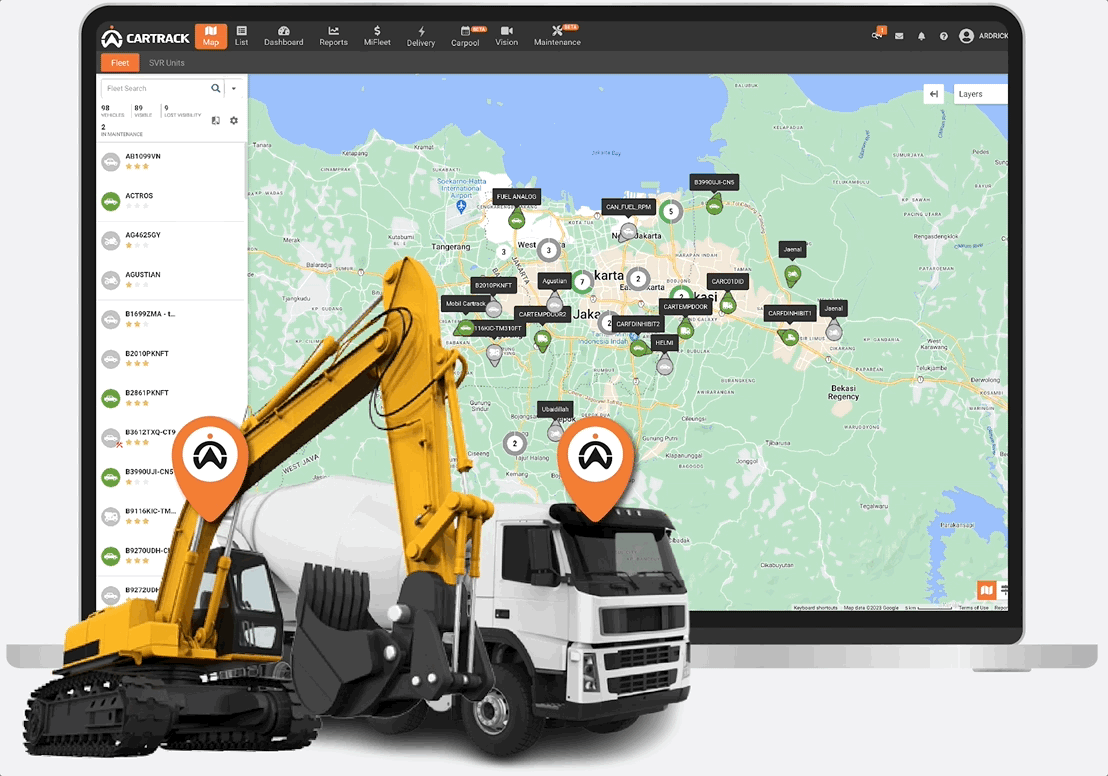The image size is (1108, 776).
Task: Select vehicle AB1099VN in the list
Action: coord(170,161)
